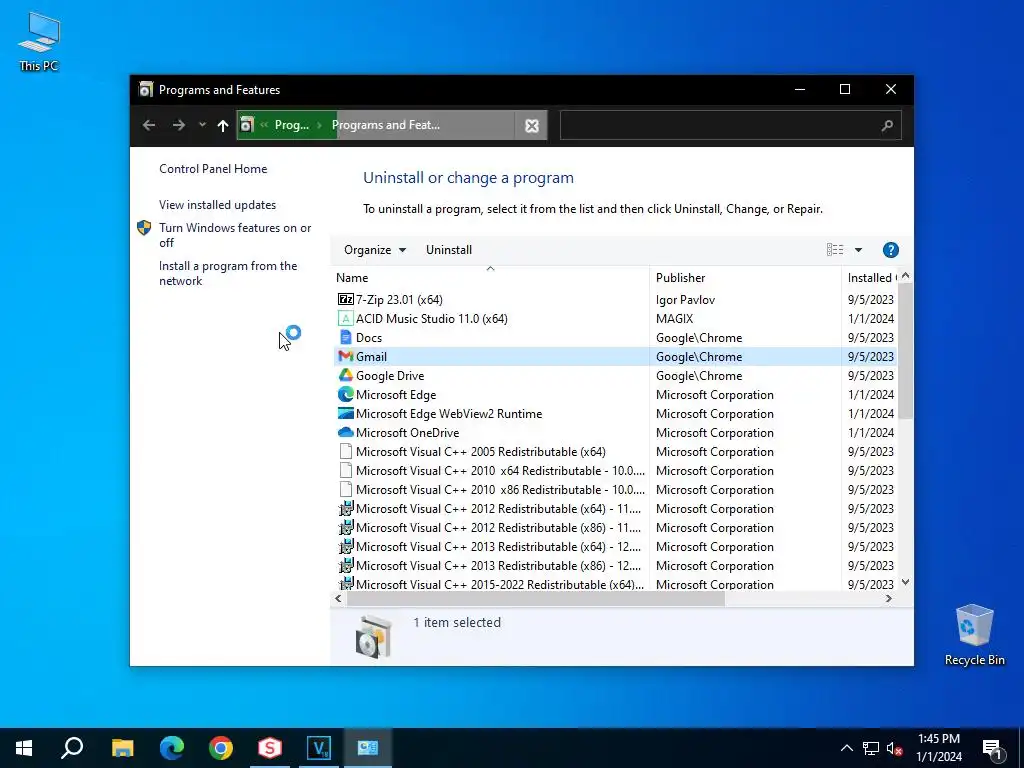Click Visual C++ 2012 (x64) installer icon
Viewport: 1024px width, 768px height.
(x=345, y=509)
